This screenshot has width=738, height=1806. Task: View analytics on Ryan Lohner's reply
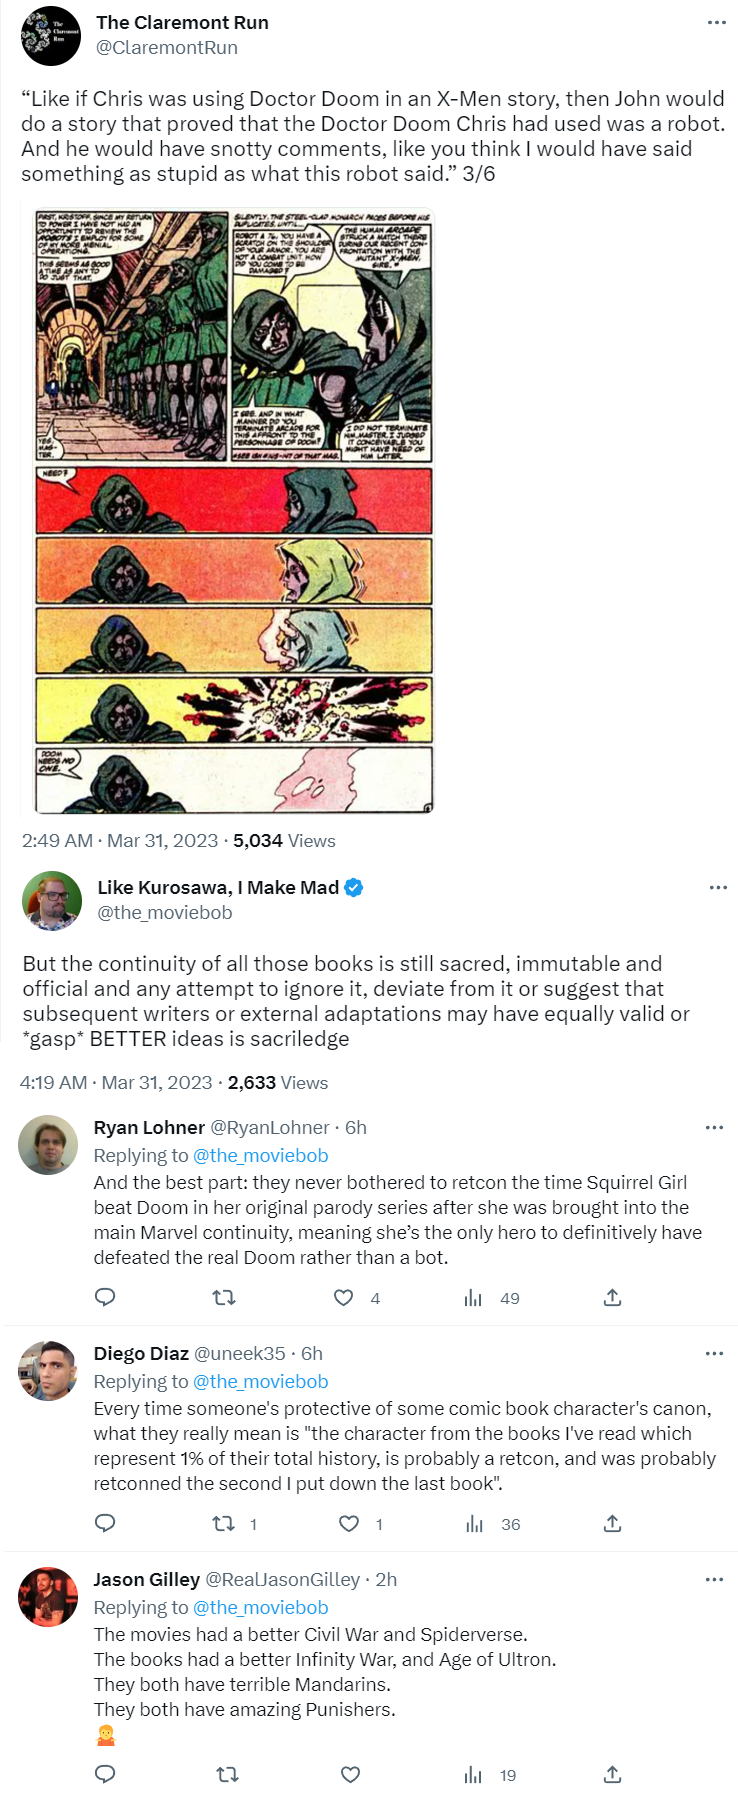pyautogui.click(x=474, y=1297)
